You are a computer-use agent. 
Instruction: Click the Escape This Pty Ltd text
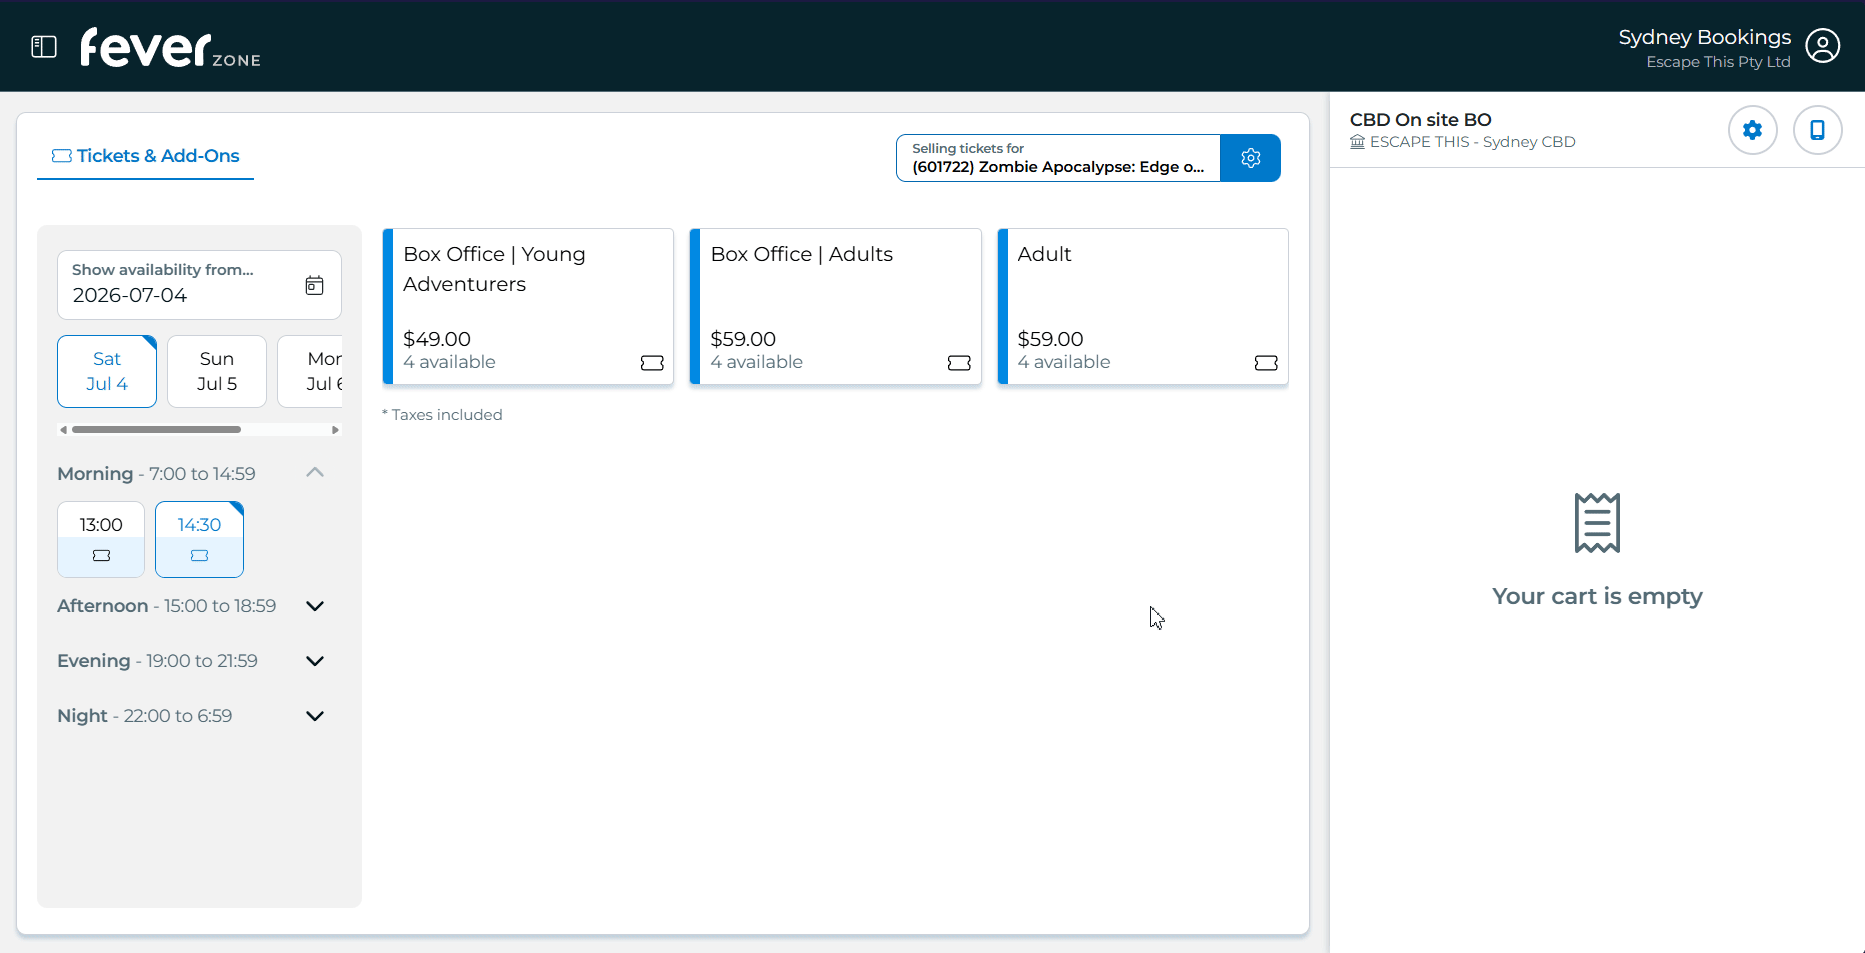(1718, 62)
